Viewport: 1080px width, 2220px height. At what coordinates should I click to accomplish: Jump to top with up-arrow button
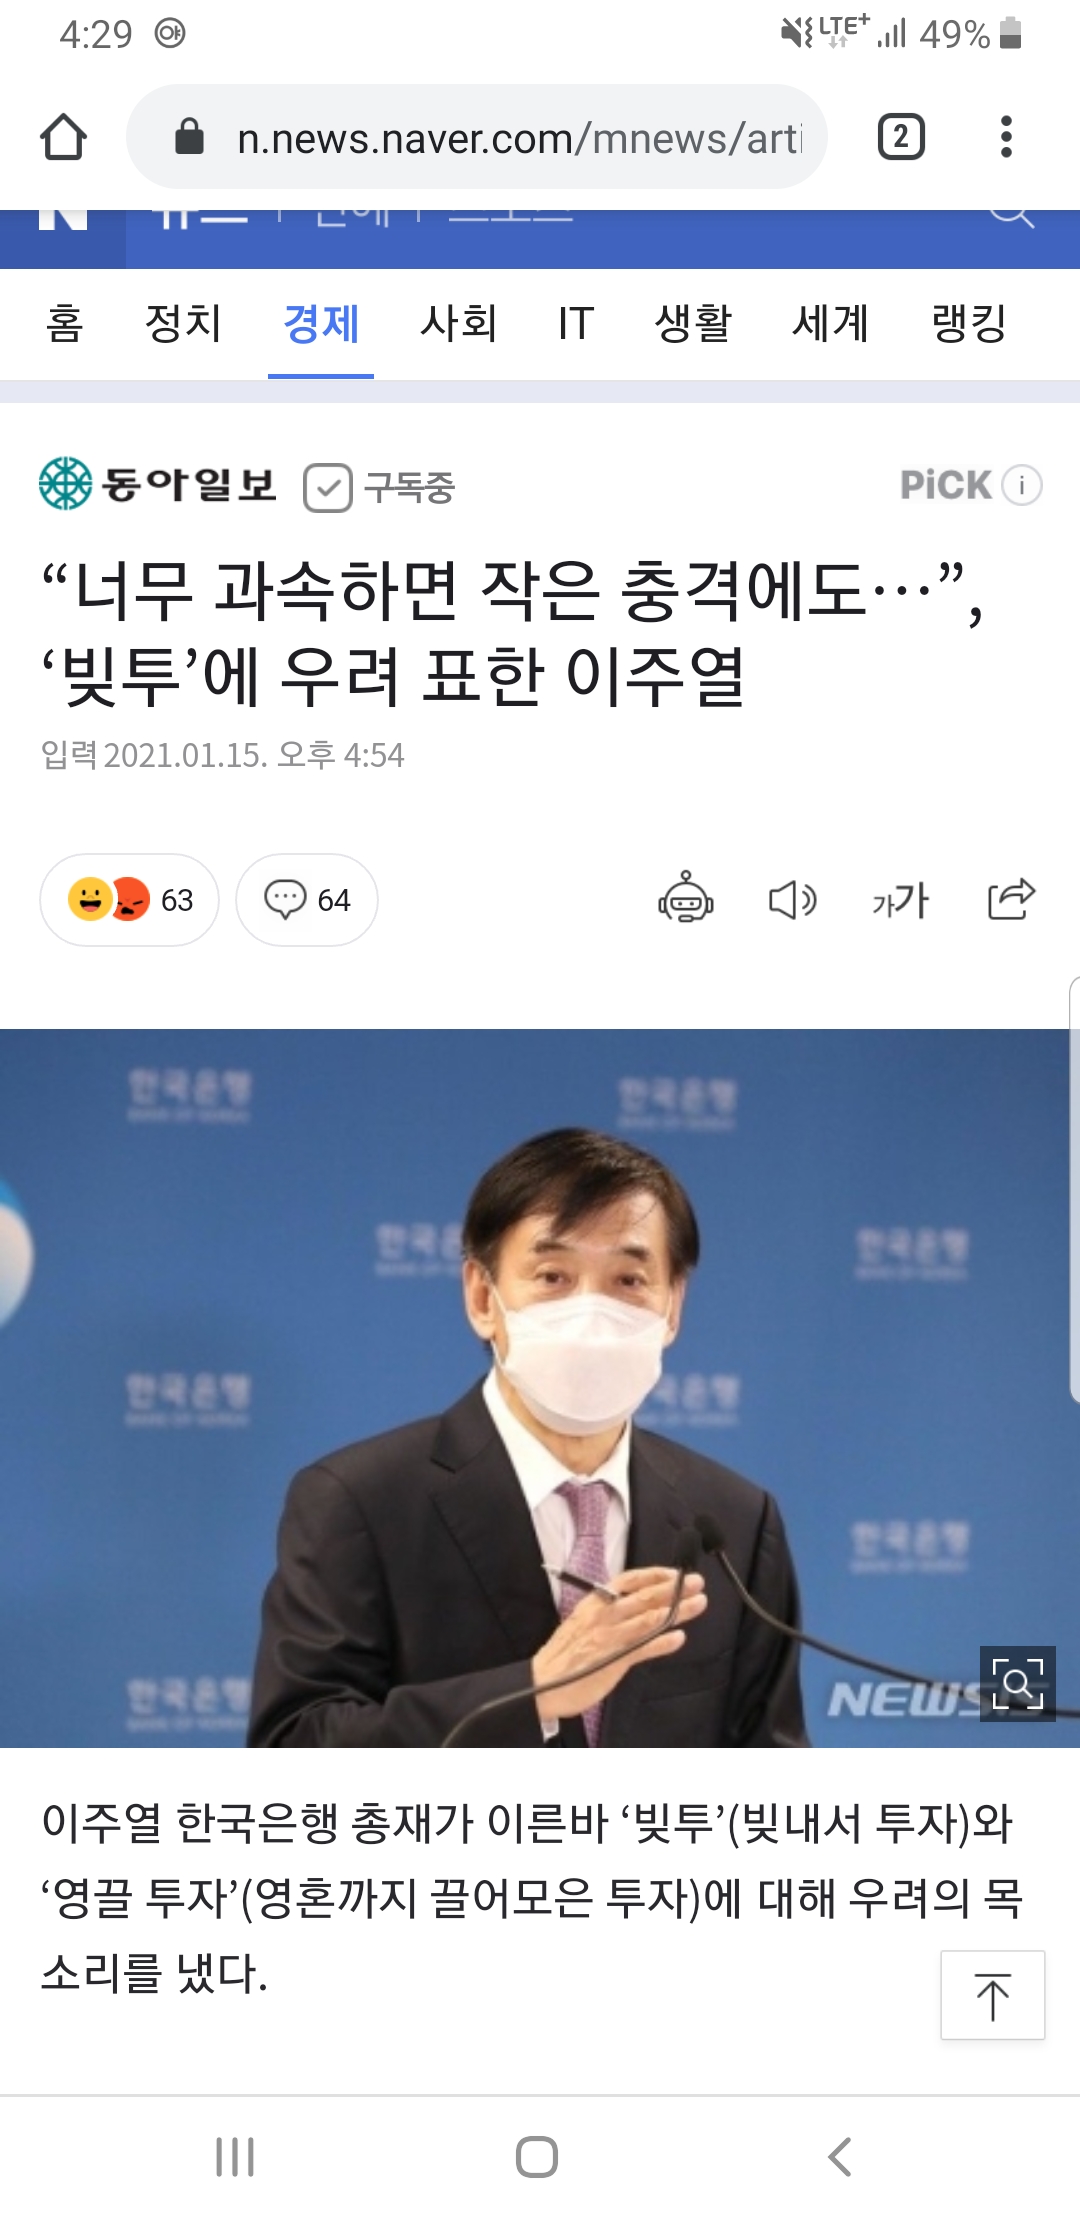pos(993,1995)
